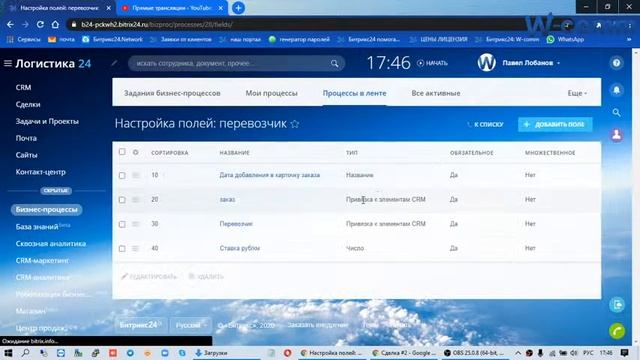The width and height of the screenshot is (640, 360).
Task: Switch to Все активные tab
Action: tap(436, 93)
